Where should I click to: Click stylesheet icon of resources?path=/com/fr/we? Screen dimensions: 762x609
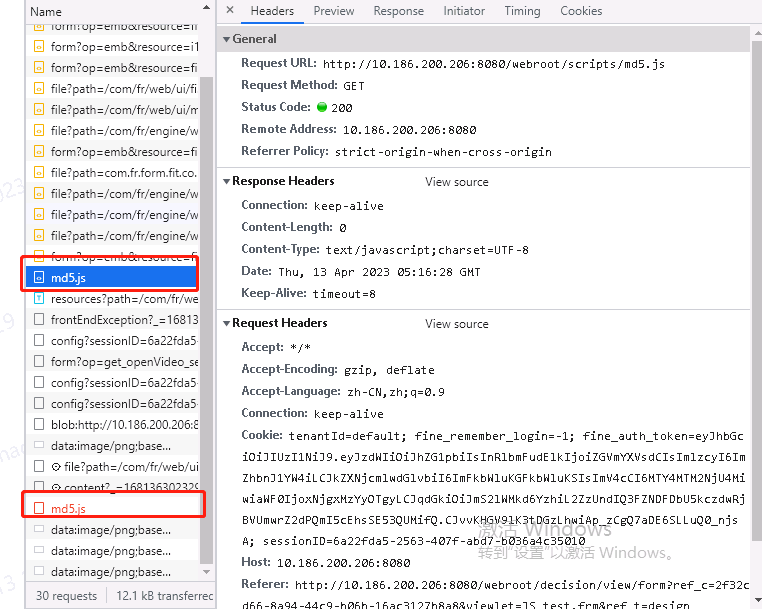39,298
